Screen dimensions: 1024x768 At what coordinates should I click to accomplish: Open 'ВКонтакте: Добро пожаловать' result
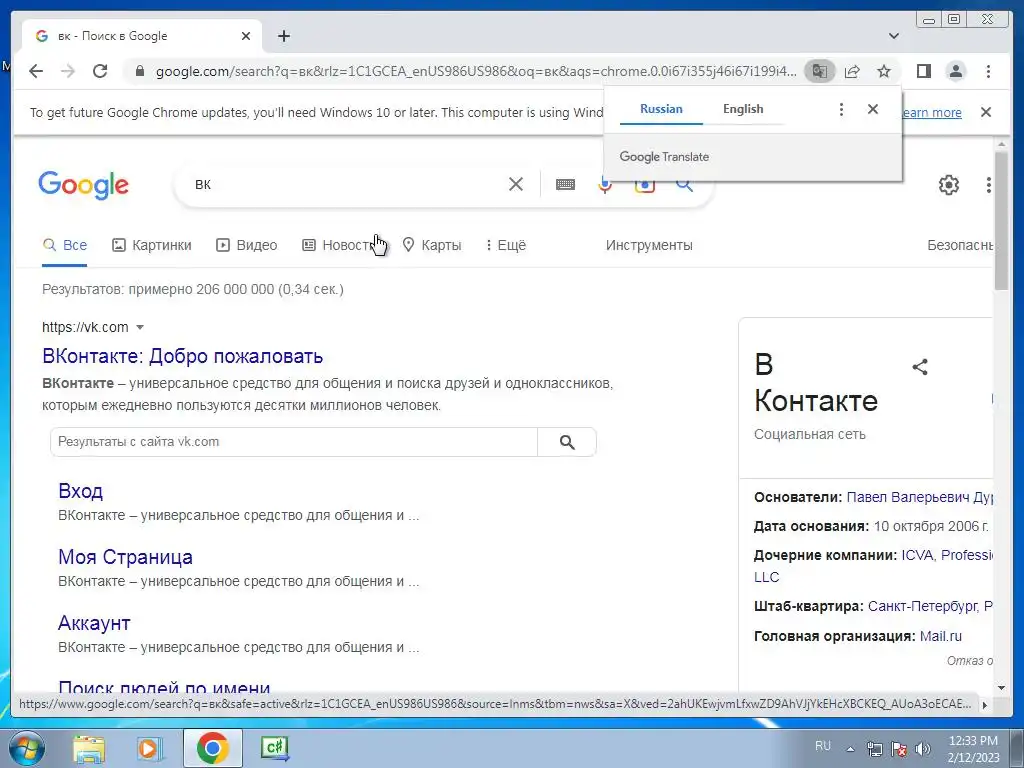click(182, 357)
